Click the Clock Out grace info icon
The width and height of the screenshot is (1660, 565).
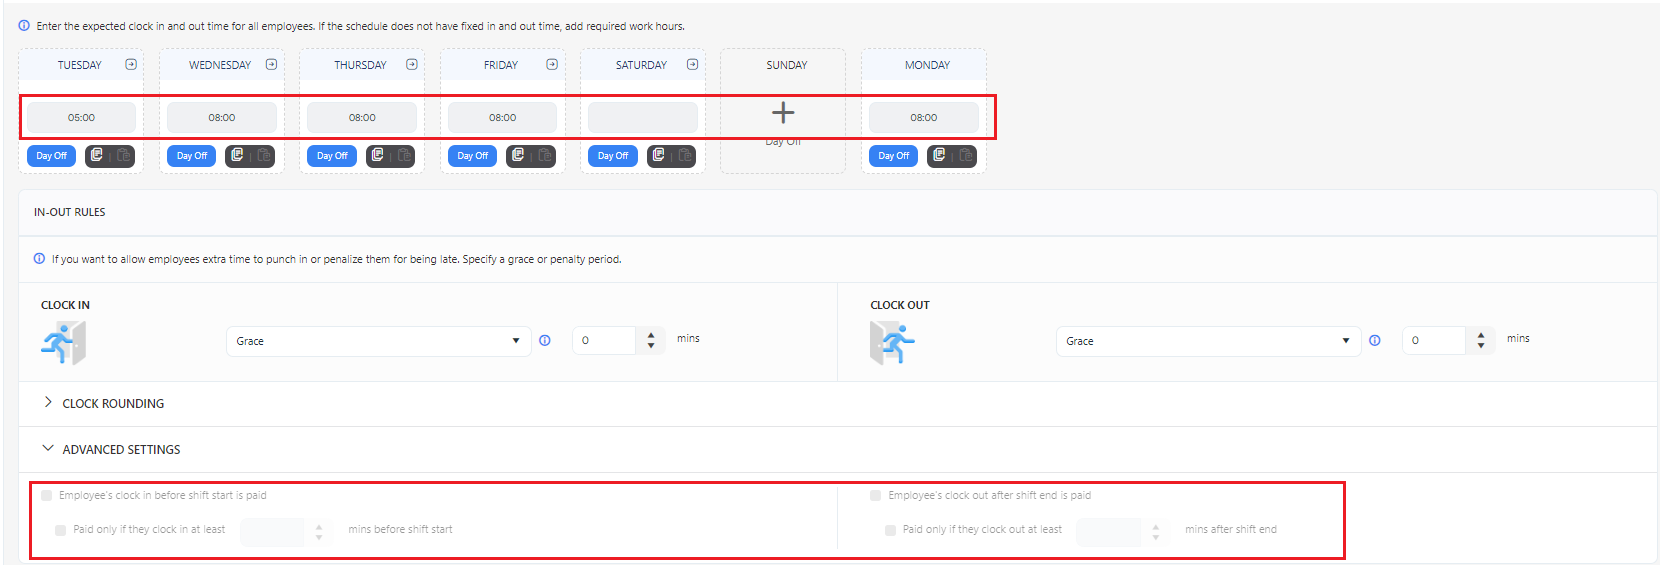click(1375, 340)
